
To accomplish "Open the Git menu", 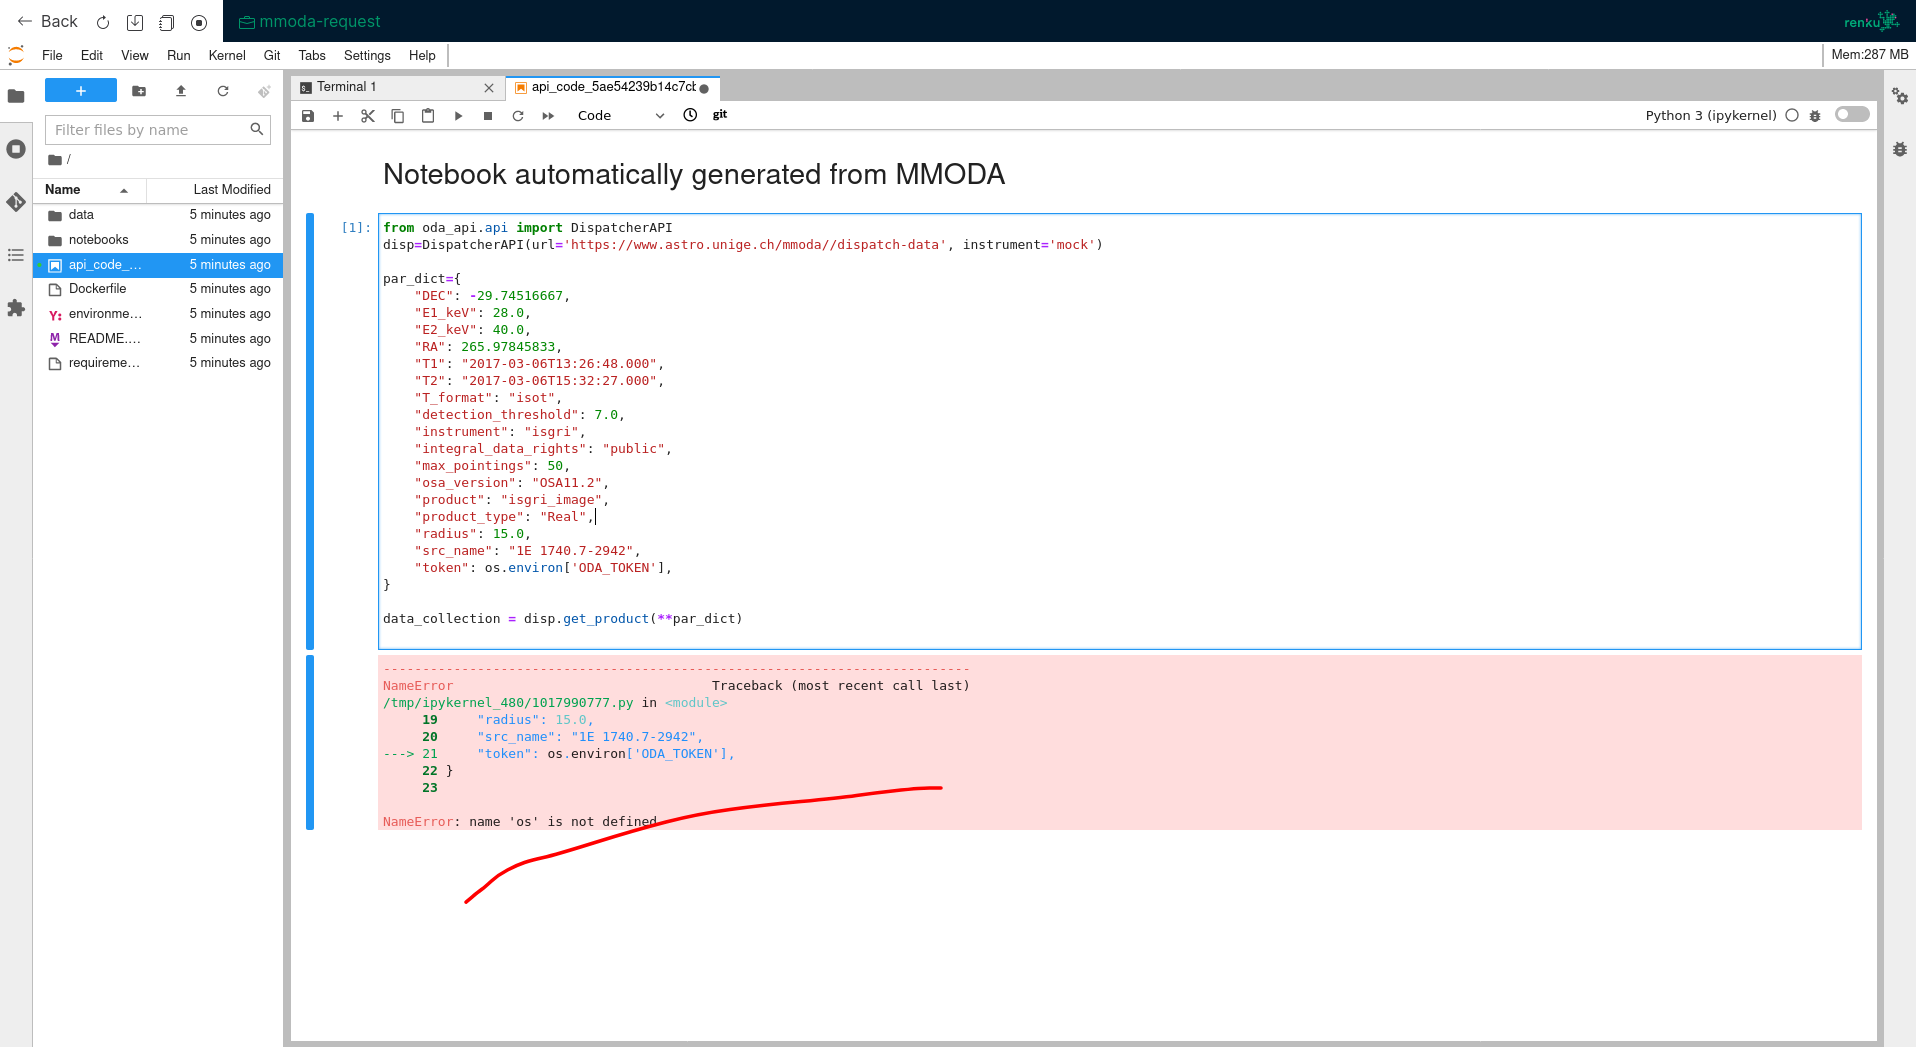I will [271, 55].
